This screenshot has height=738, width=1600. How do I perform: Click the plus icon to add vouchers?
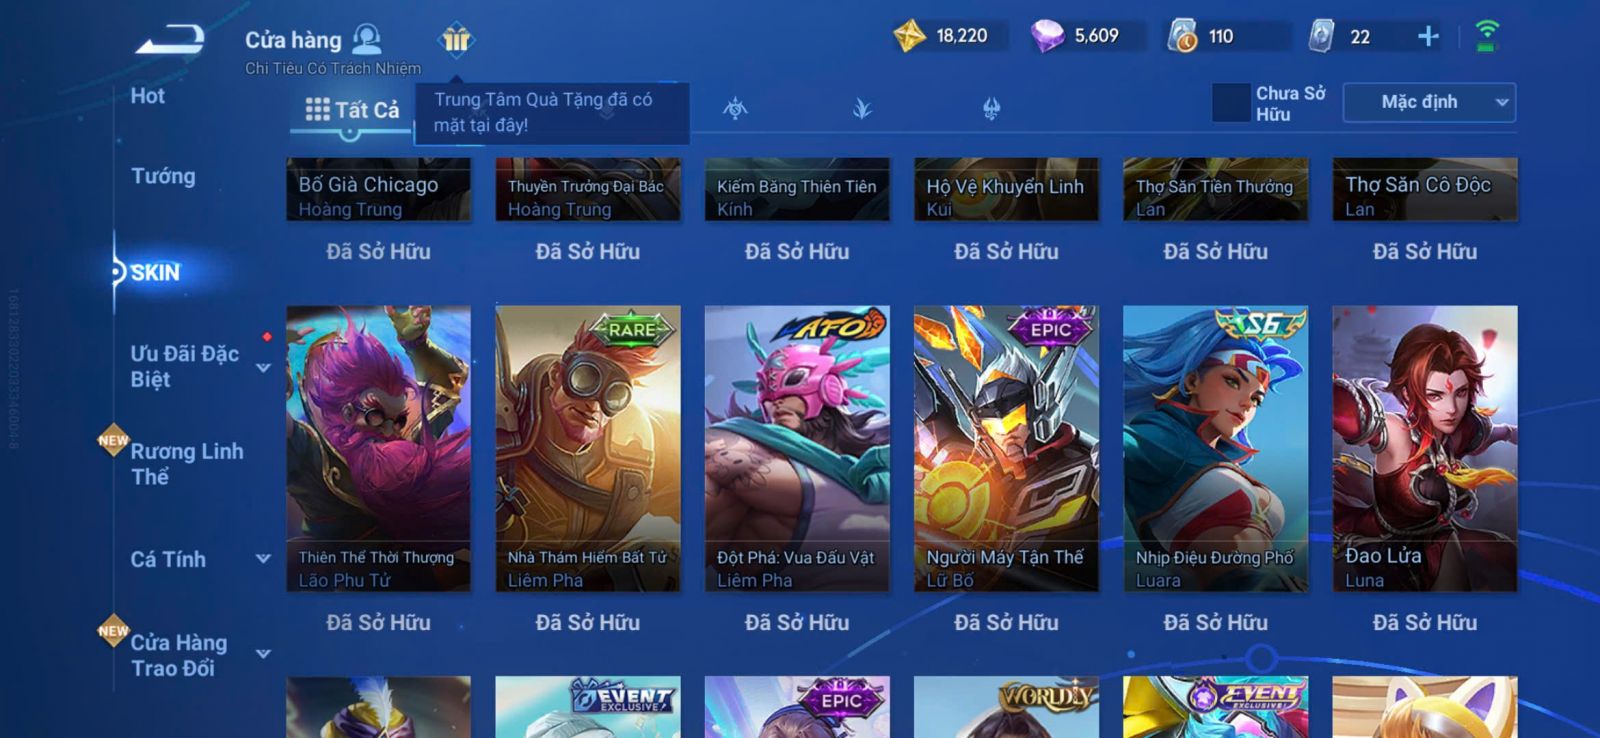[1428, 37]
